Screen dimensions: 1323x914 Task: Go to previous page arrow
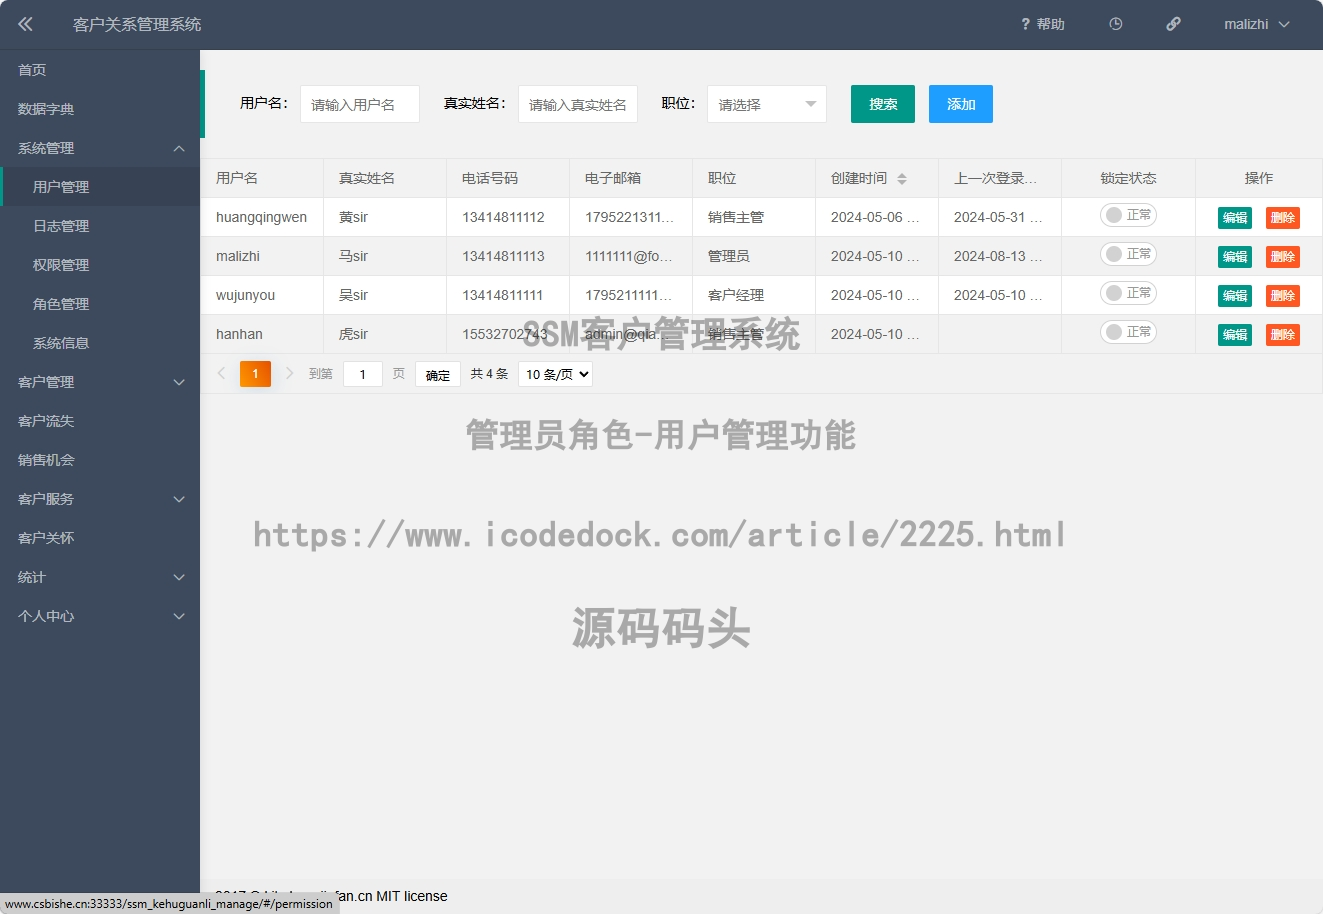point(221,373)
